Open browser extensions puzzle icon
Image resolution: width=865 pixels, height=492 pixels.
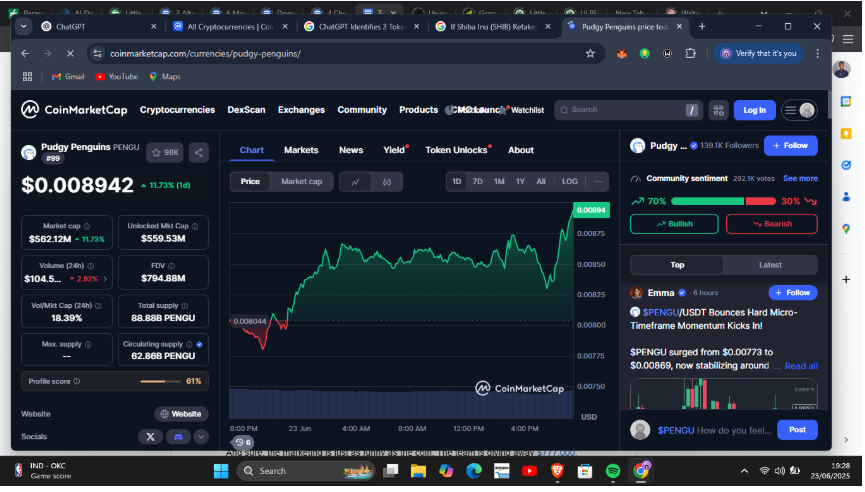[690, 54]
